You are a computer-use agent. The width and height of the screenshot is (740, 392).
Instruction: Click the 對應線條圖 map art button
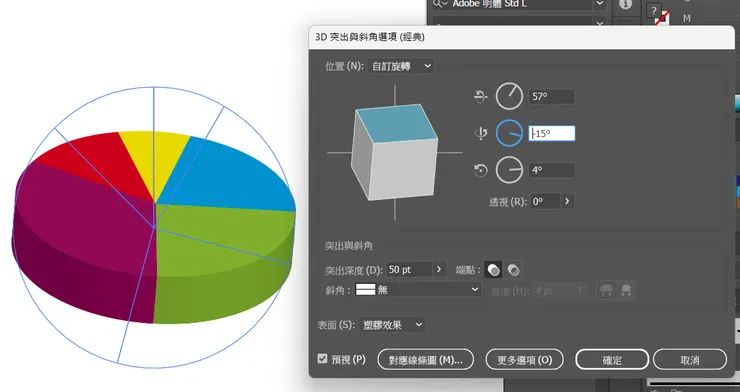point(426,360)
